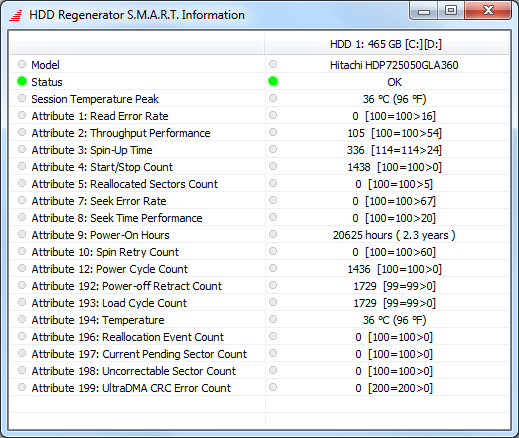Select the Attribute 1: Read Error Rate row
Image resolution: width=519 pixels, height=438 pixels.
pos(260,116)
